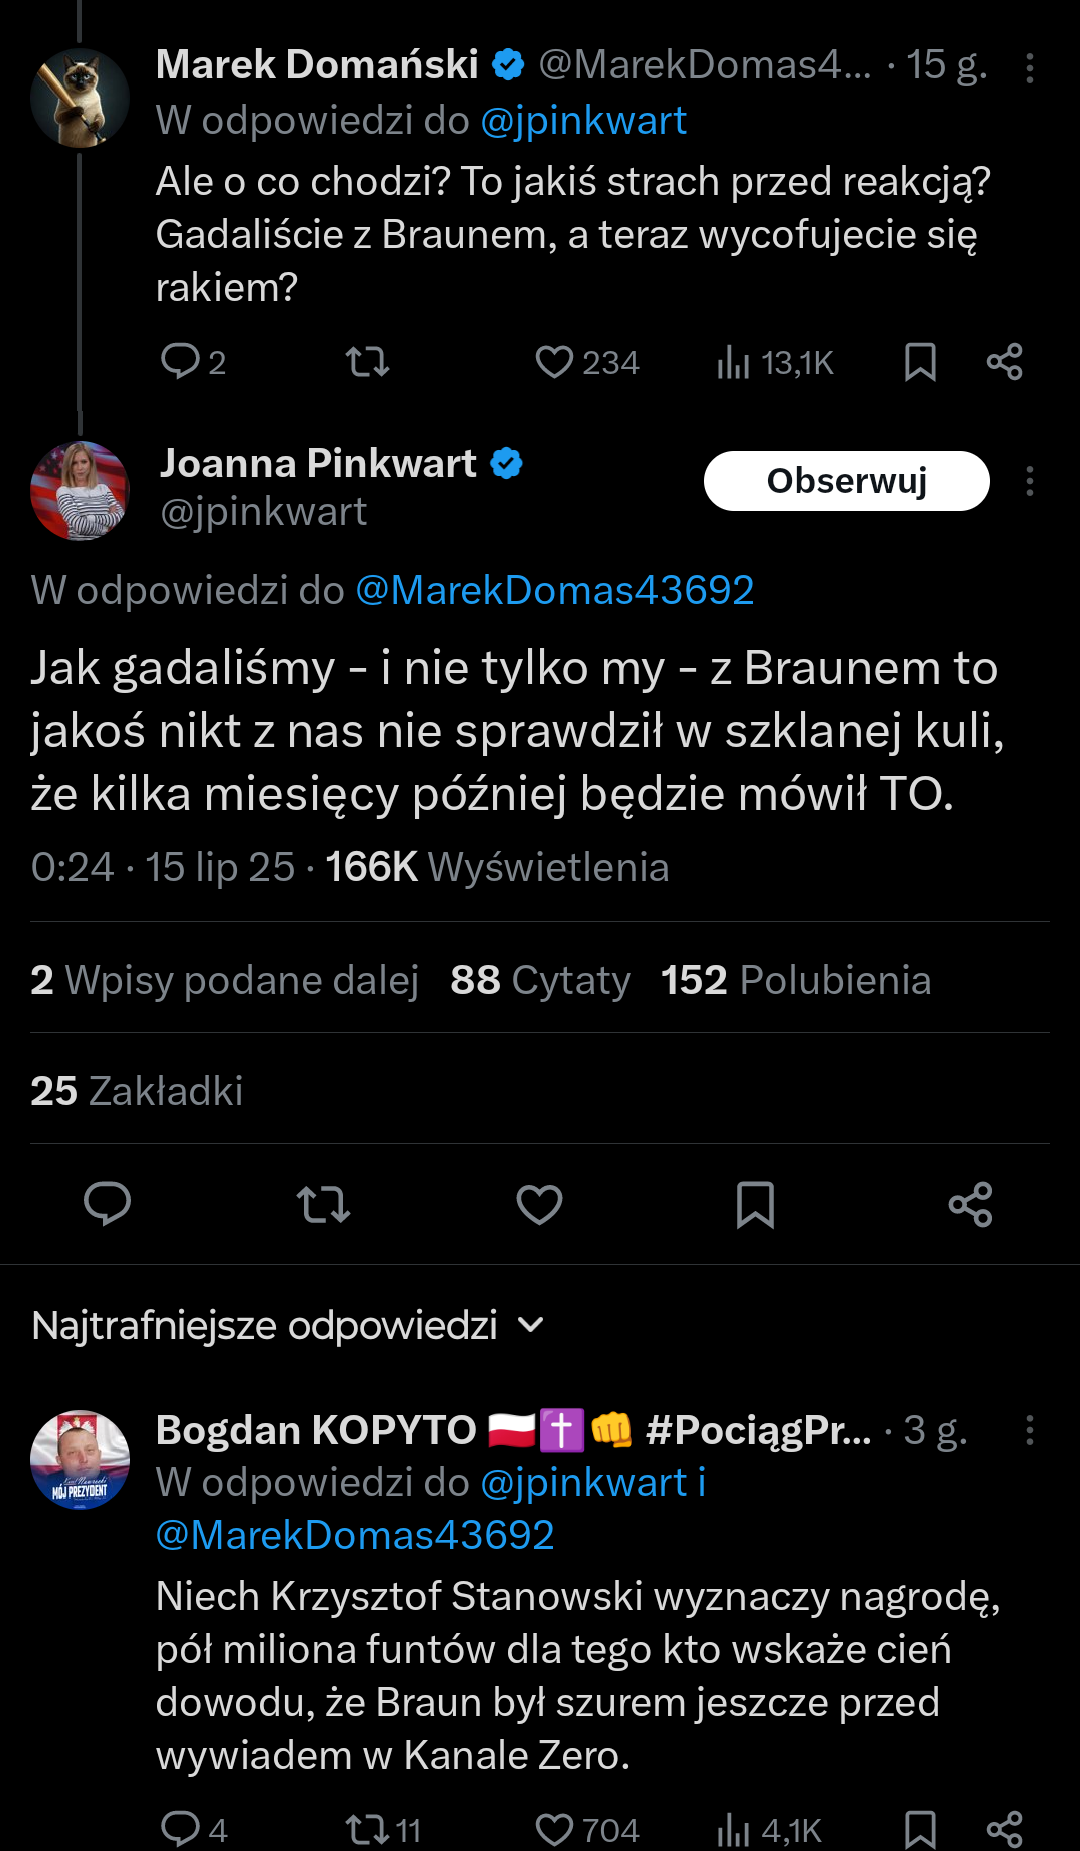Viewport: 1080px width, 1851px height.
Task: Open more options for Marek Domański's post
Action: (1029, 68)
